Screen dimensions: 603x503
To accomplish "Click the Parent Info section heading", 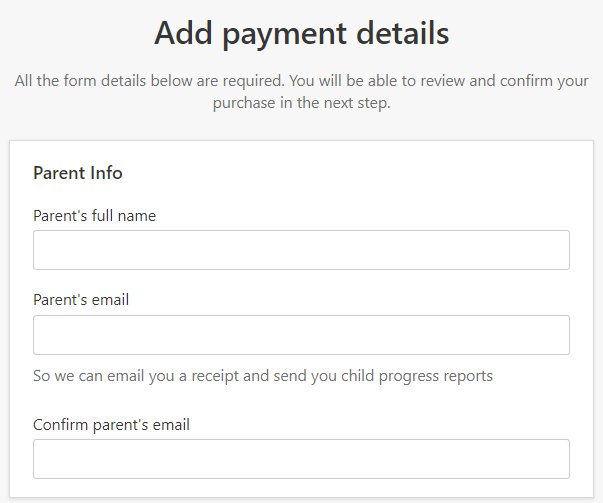I will (78, 173).
